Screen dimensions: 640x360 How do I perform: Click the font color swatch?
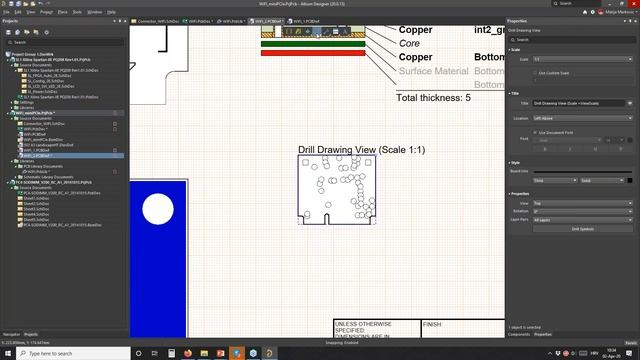tap(630, 140)
